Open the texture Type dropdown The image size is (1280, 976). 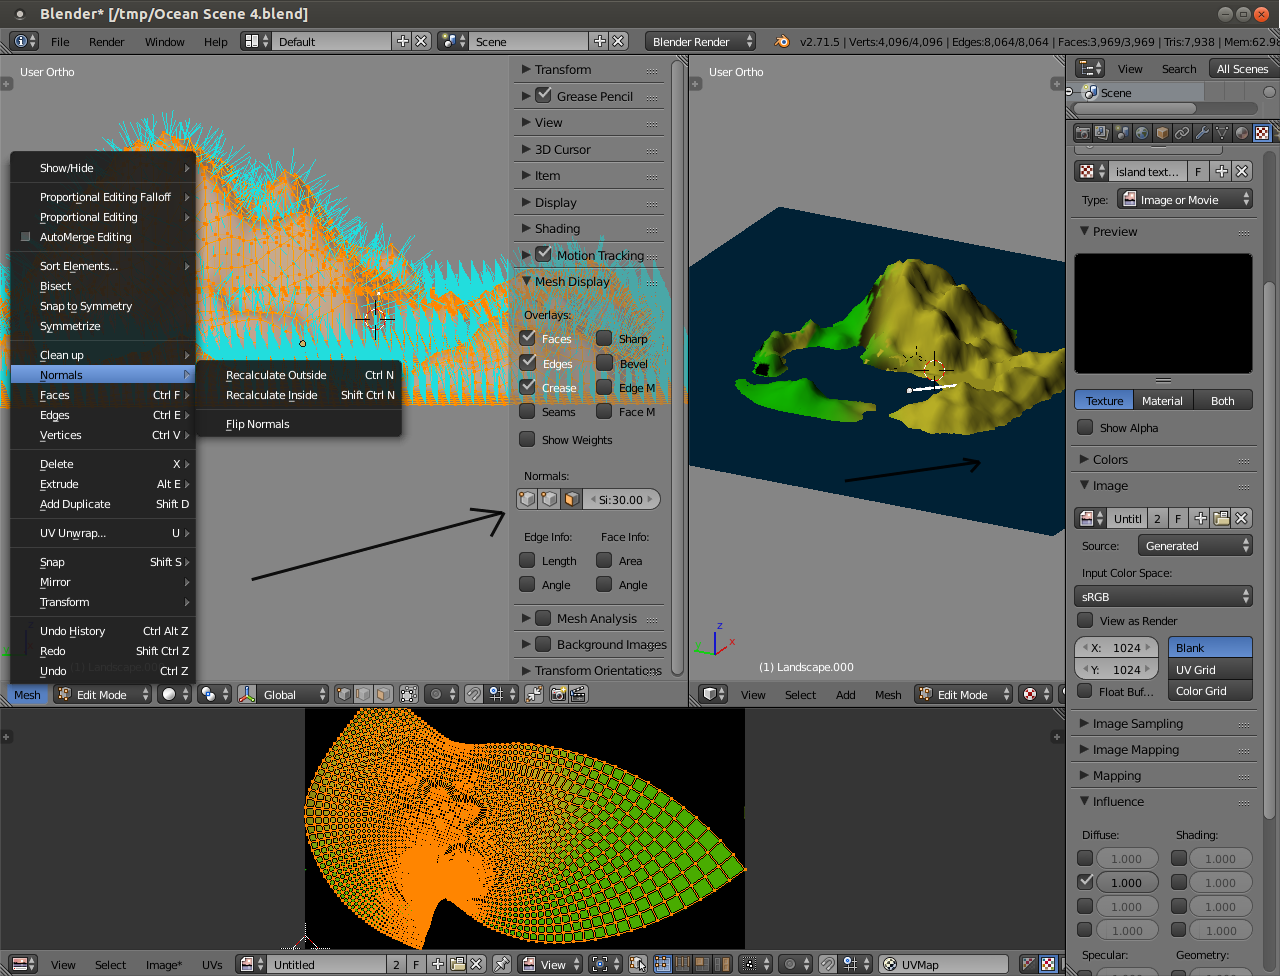coord(1185,199)
